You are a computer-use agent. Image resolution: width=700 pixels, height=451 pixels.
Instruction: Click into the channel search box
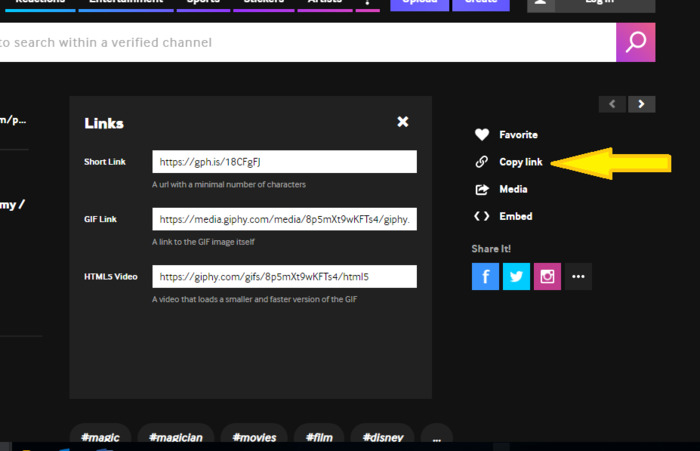click(x=300, y=43)
